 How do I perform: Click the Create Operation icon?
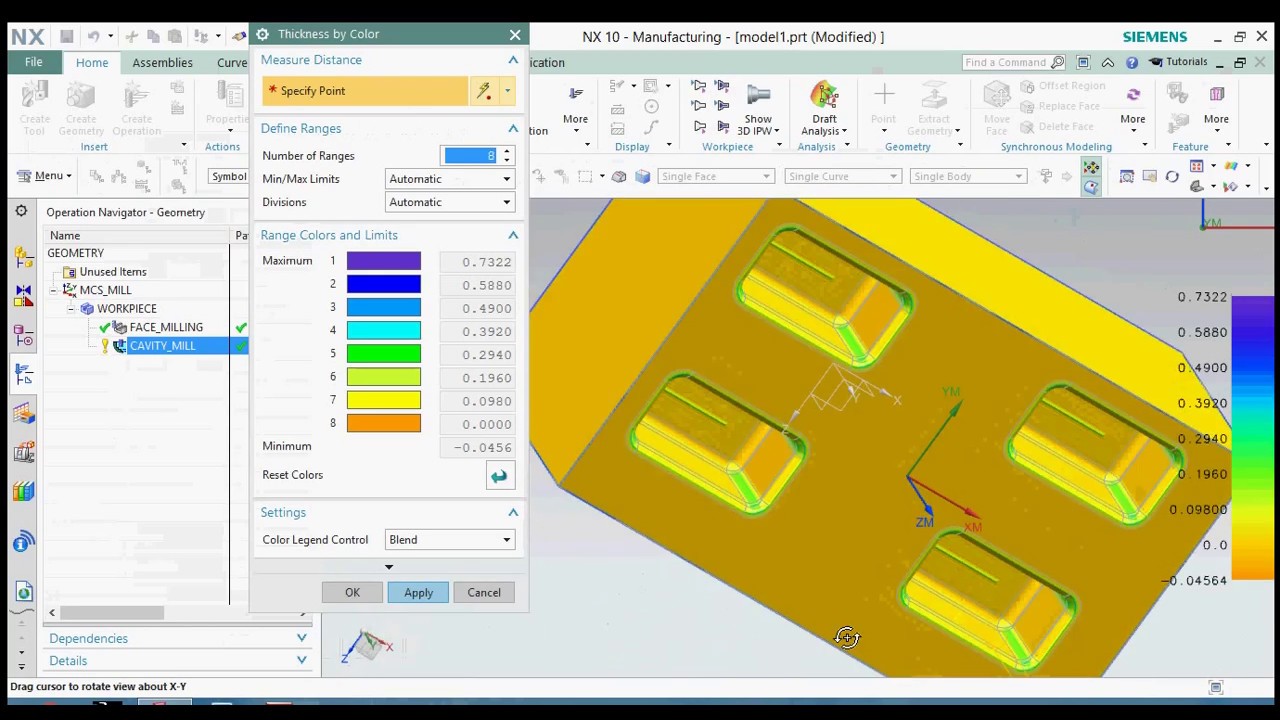(x=136, y=97)
